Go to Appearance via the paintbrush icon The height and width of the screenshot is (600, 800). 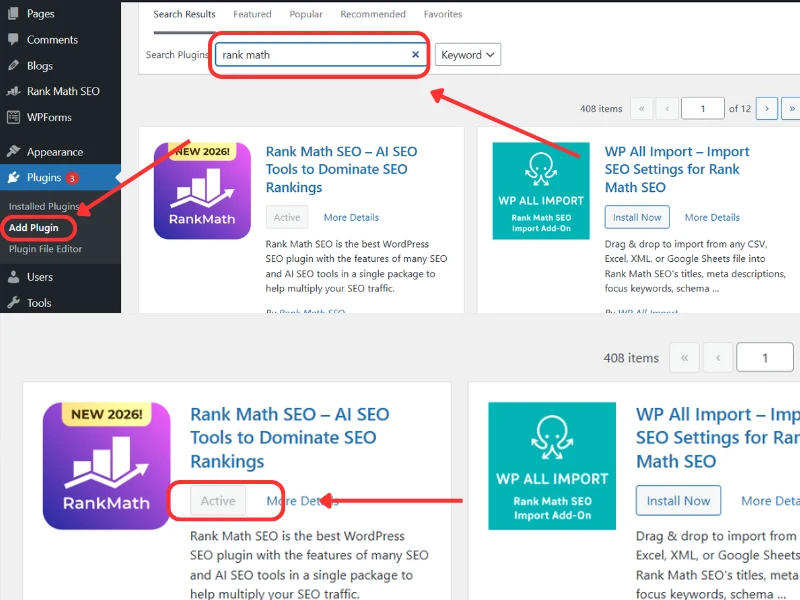[x=13, y=152]
